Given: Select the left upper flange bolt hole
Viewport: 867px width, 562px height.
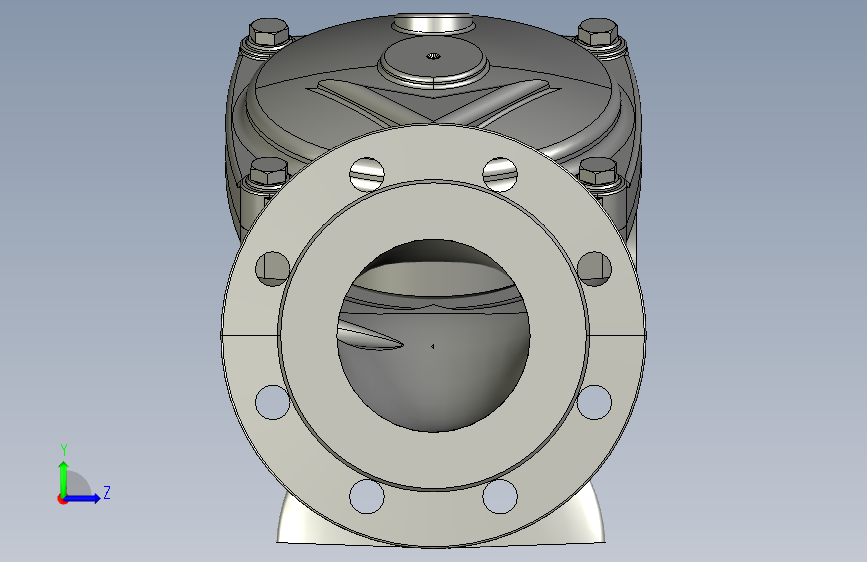Looking at the screenshot, I should coord(273,269).
